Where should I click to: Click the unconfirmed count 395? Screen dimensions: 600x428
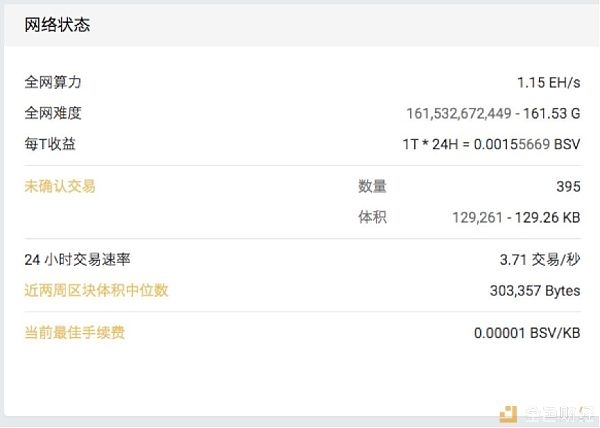point(568,186)
